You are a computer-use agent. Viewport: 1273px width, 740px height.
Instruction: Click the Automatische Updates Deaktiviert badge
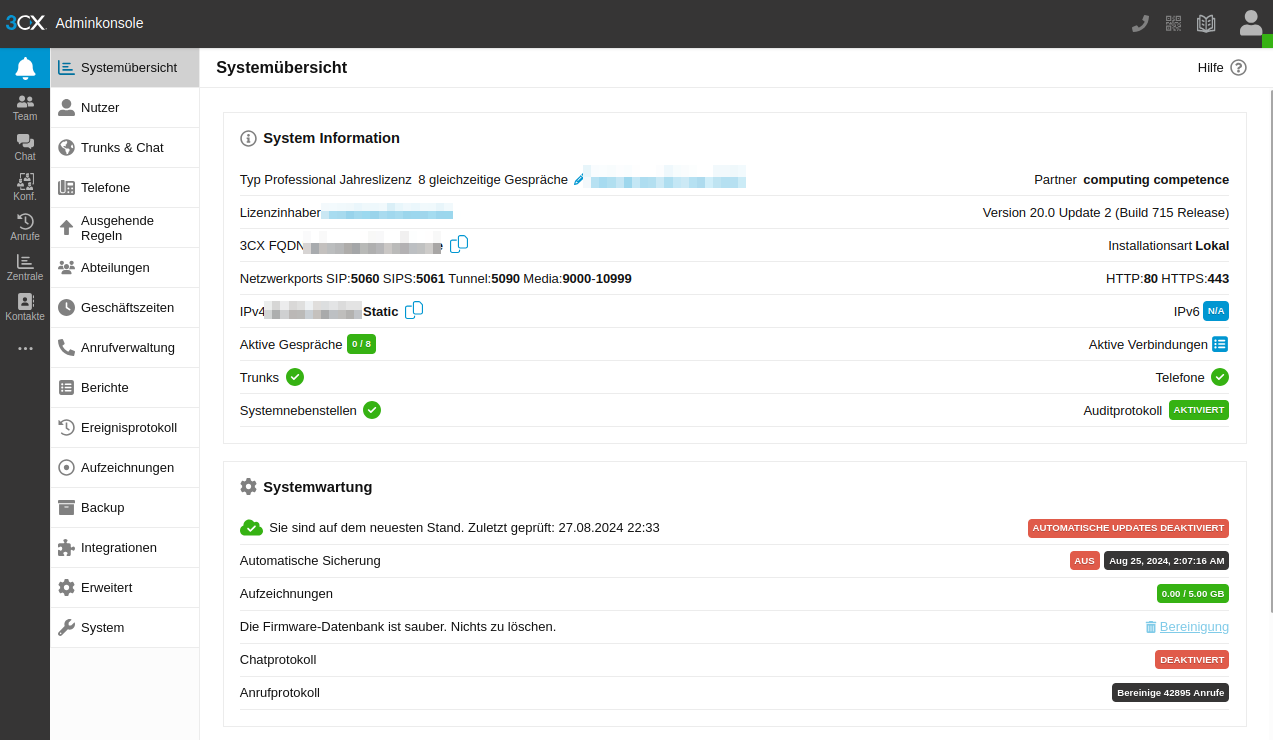(x=1128, y=528)
